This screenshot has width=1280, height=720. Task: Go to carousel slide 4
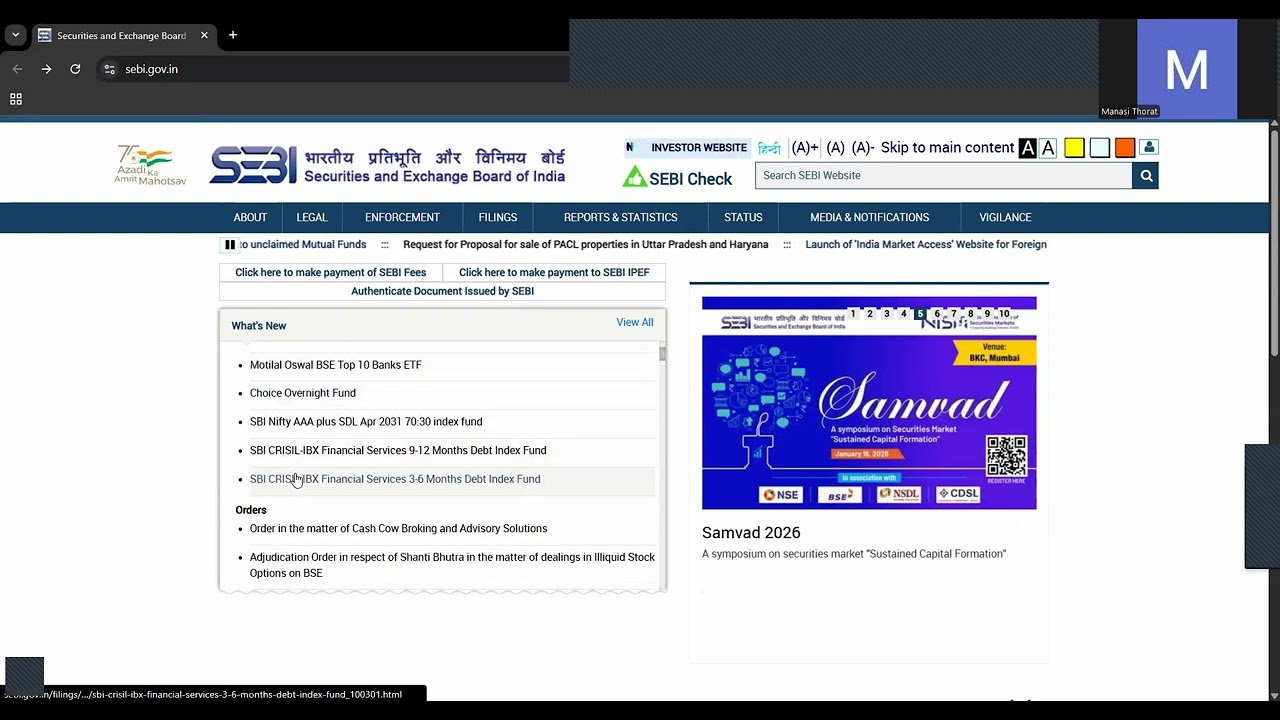[x=903, y=314]
